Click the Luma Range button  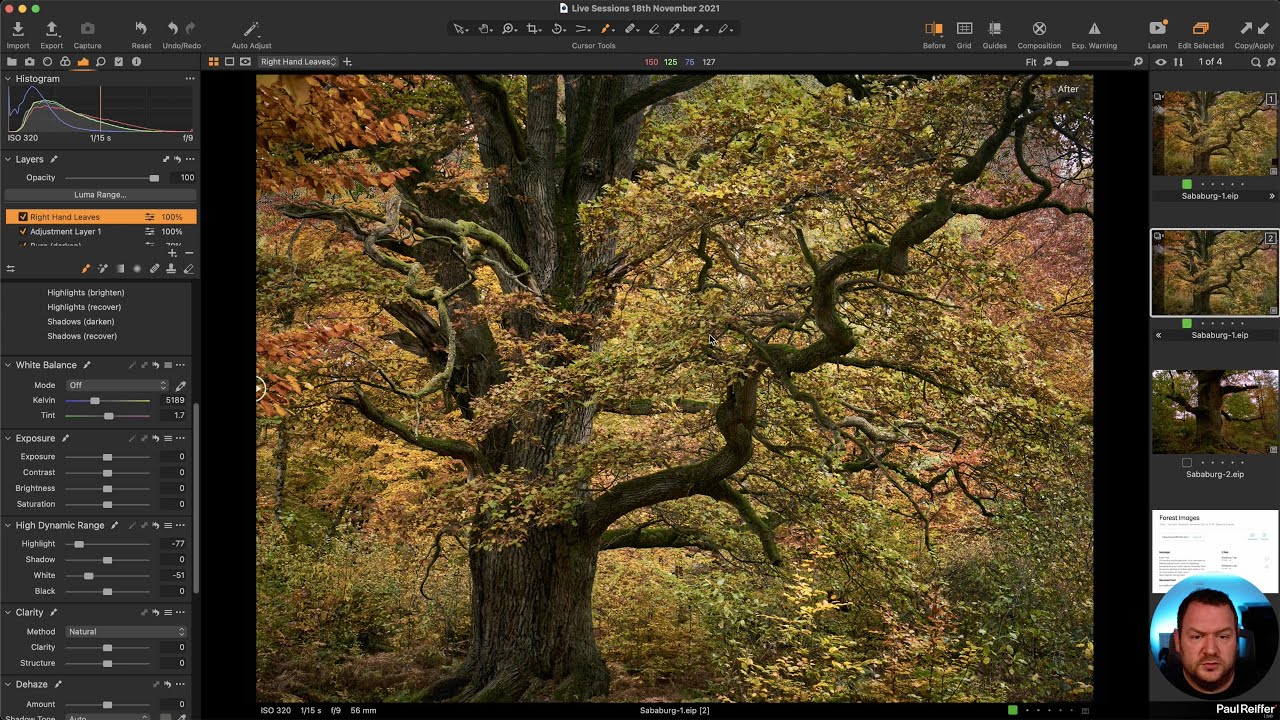[x=99, y=195]
